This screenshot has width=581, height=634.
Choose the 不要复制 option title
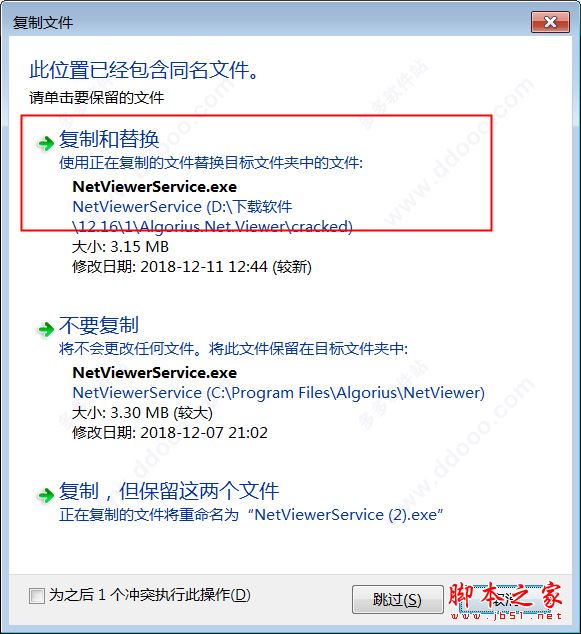point(99,325)
